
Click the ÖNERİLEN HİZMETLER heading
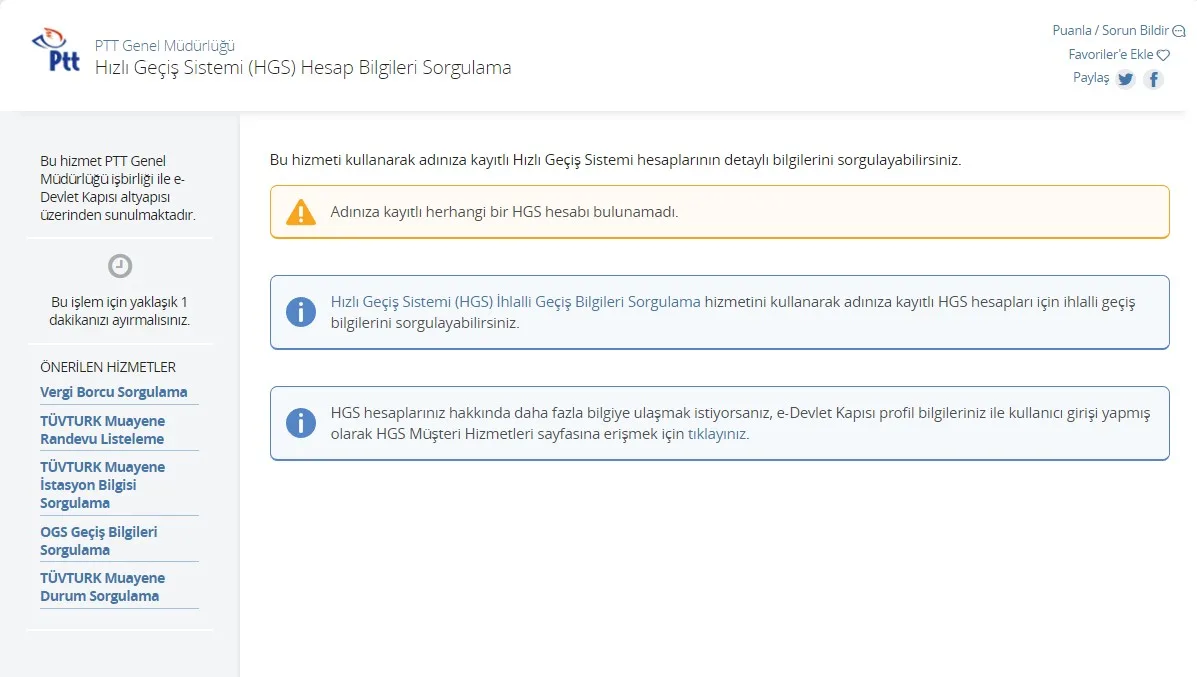pyautogui.click(x=108, y=367)
